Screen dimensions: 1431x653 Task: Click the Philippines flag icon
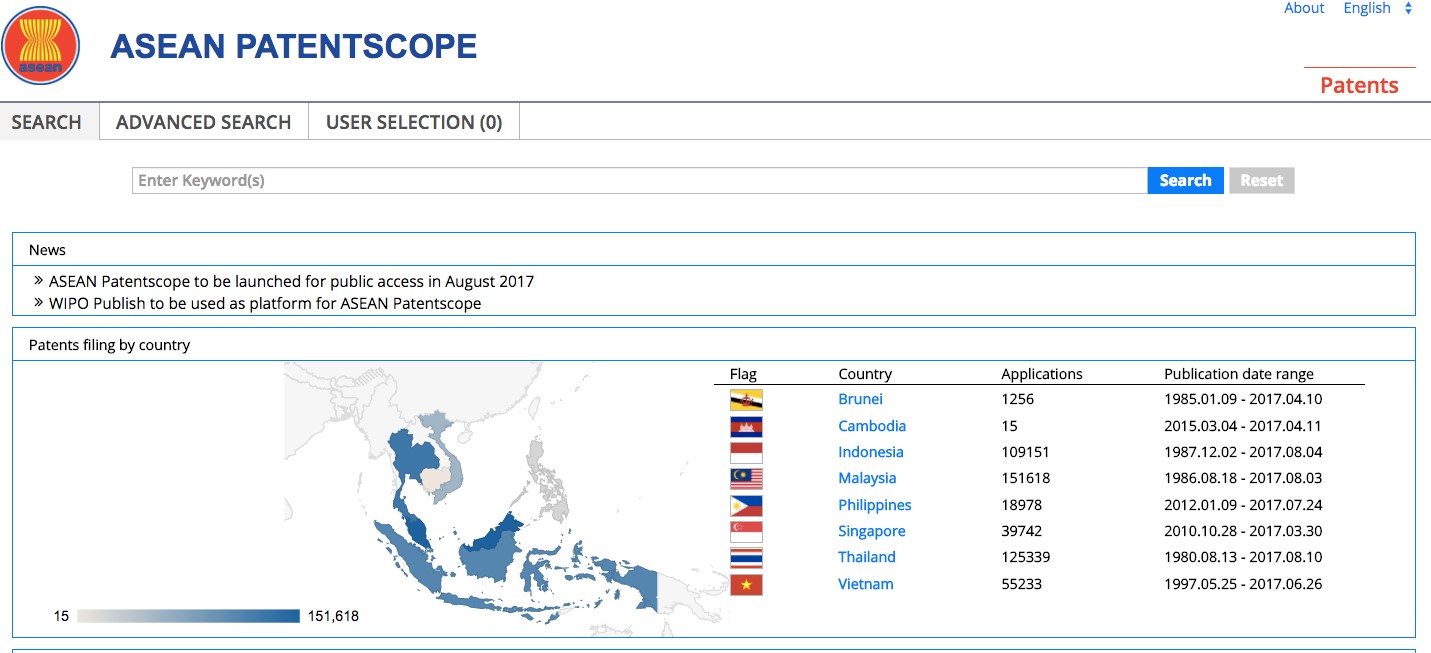click(746, 506)
